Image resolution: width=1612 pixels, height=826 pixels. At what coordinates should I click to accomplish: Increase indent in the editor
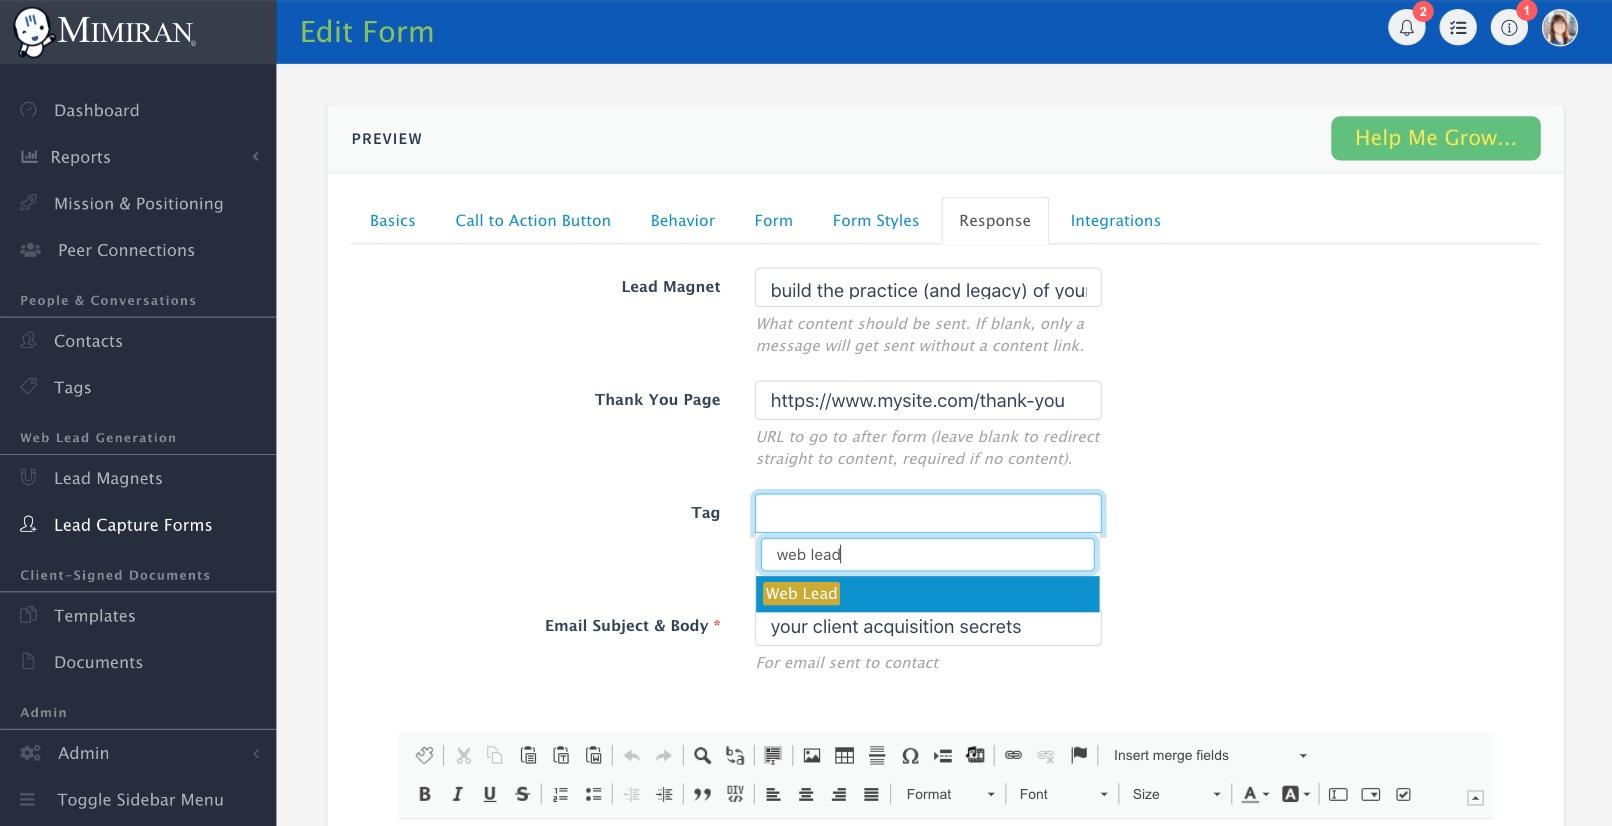(664, 794)
